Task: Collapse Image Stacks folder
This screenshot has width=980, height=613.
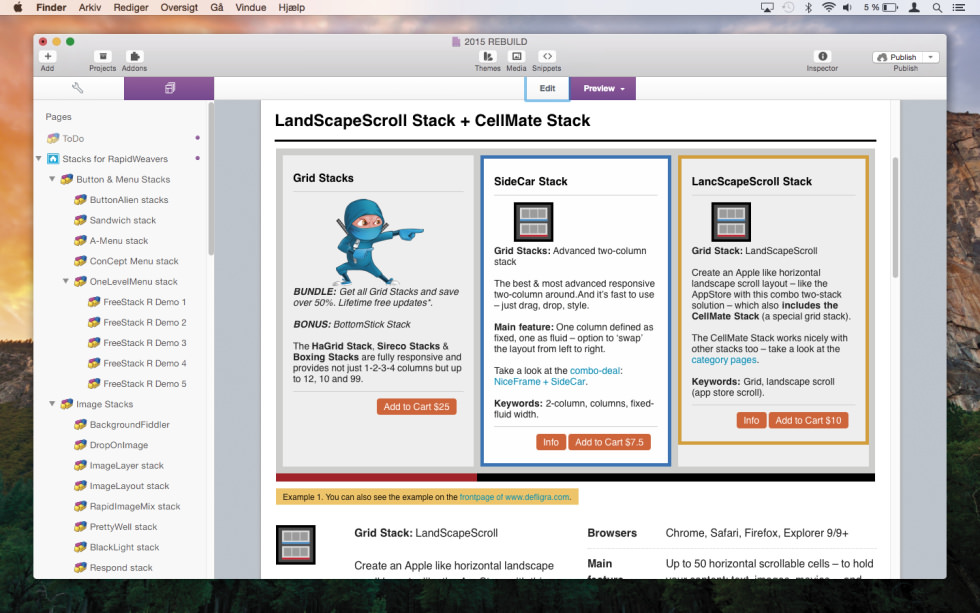Action: coord(52,404)
